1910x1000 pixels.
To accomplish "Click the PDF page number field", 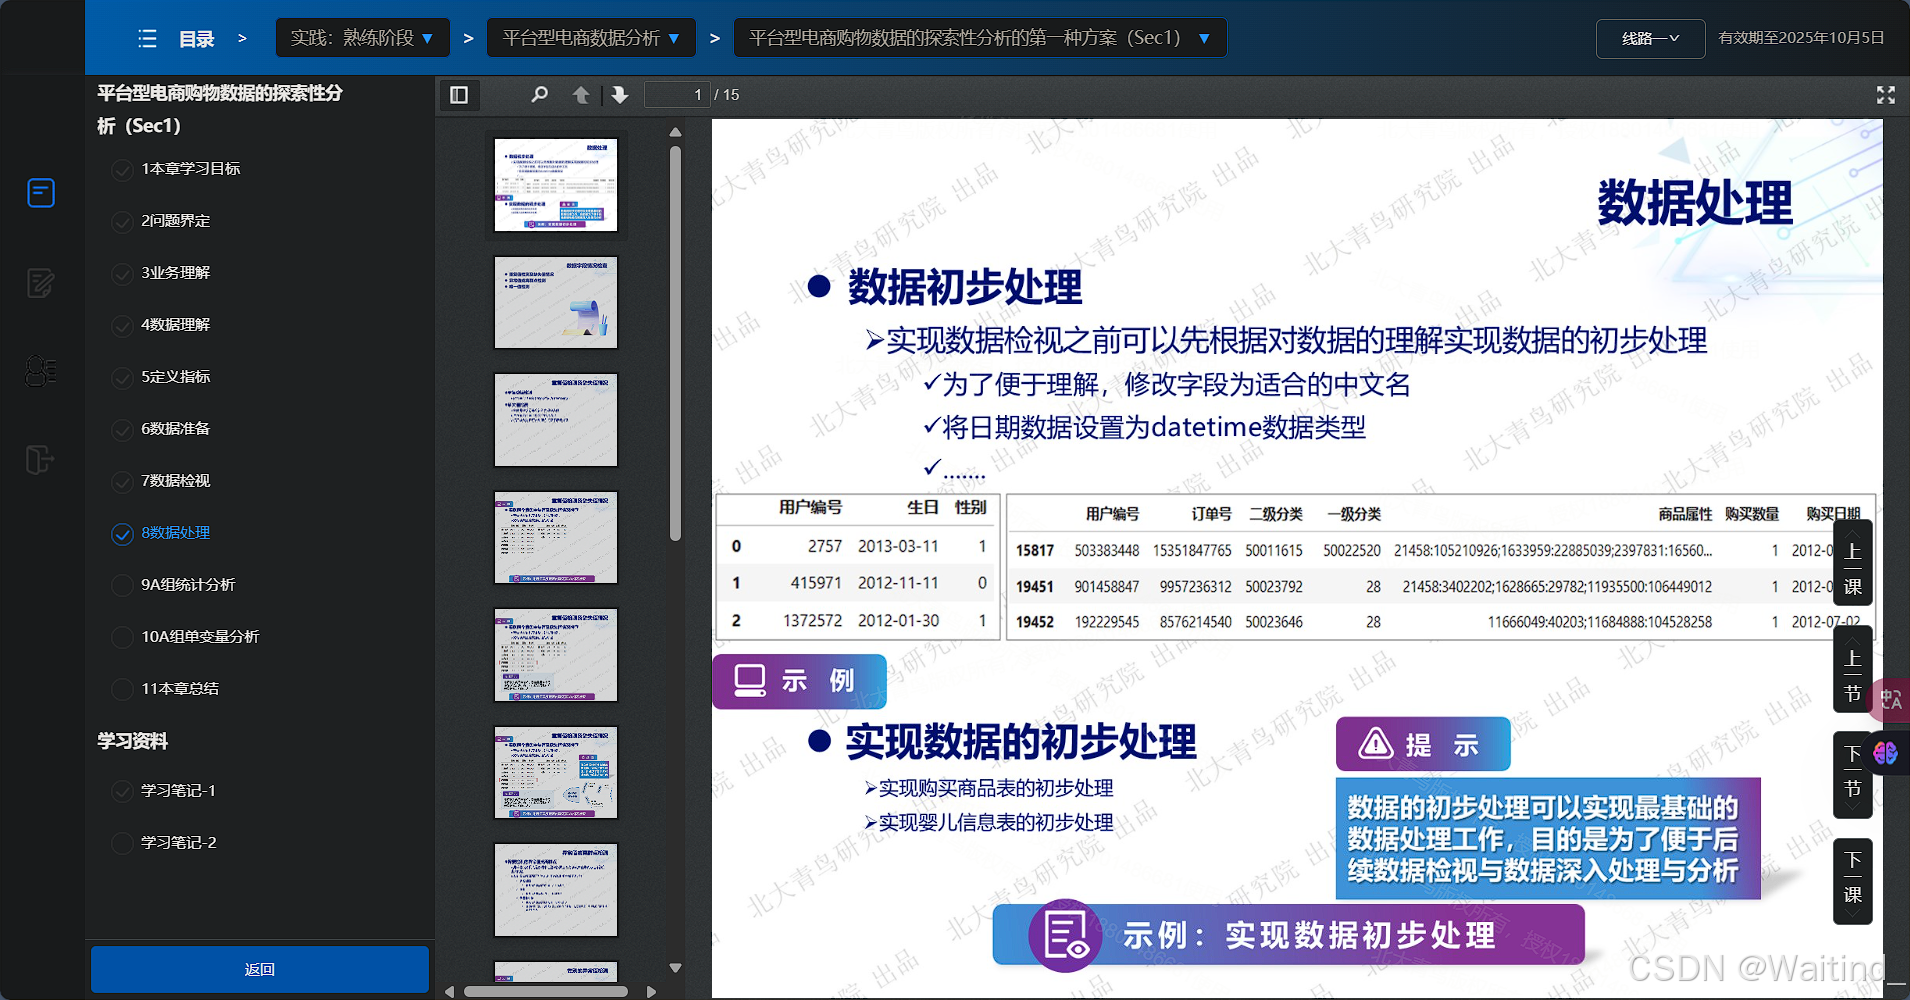I will [x=677, y=95].
